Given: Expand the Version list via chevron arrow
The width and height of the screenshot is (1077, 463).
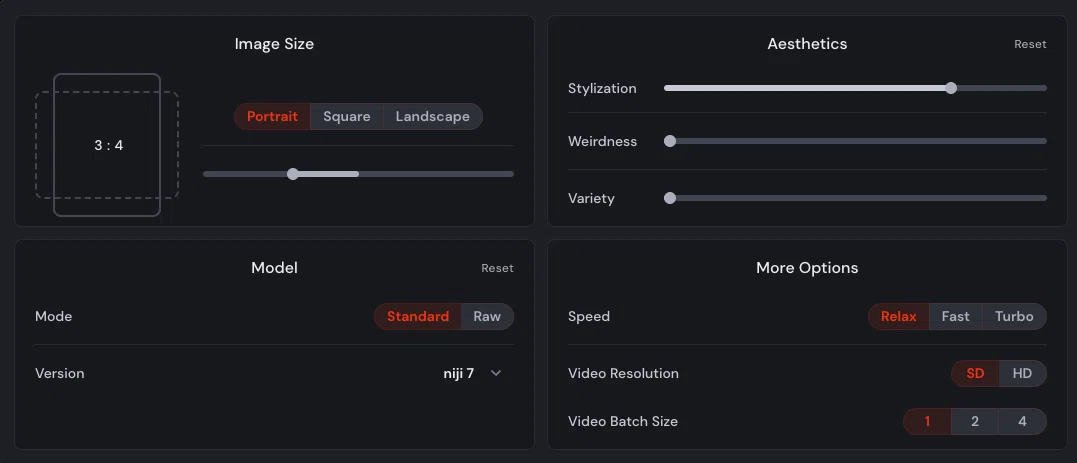Looking at the screenshot, I should point(496,373).
